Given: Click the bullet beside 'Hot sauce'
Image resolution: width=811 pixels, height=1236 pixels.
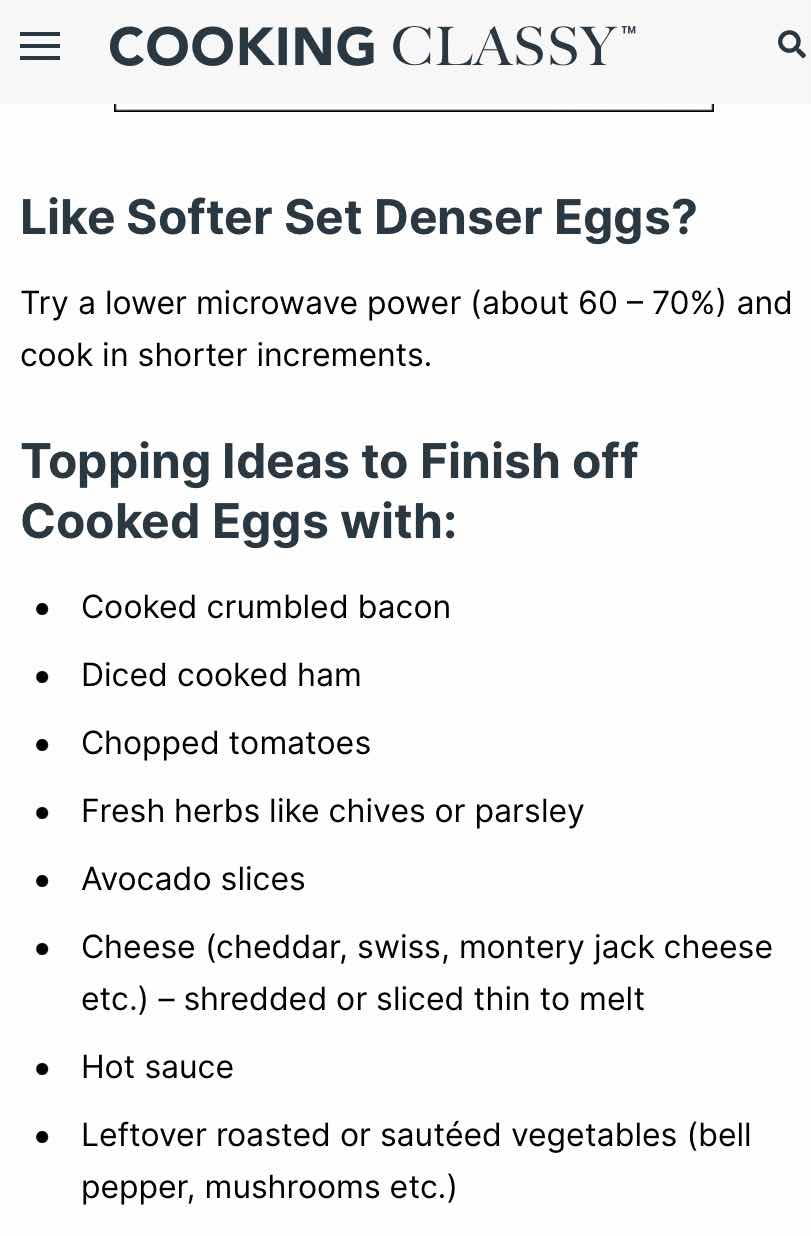Looking at the screenshot, I should 42,1068.
